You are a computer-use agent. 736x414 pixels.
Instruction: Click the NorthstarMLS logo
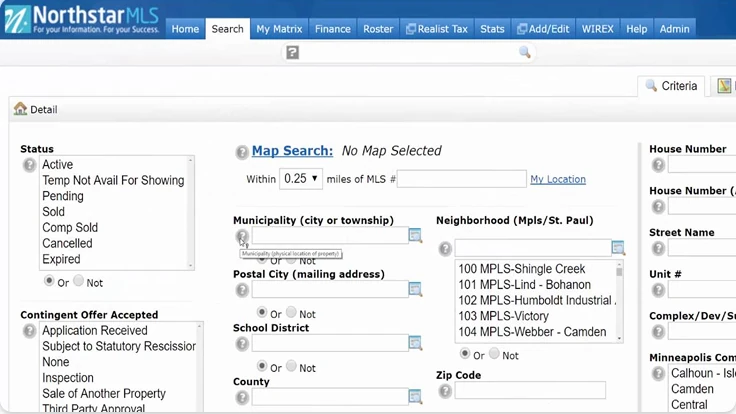point(81,19)
